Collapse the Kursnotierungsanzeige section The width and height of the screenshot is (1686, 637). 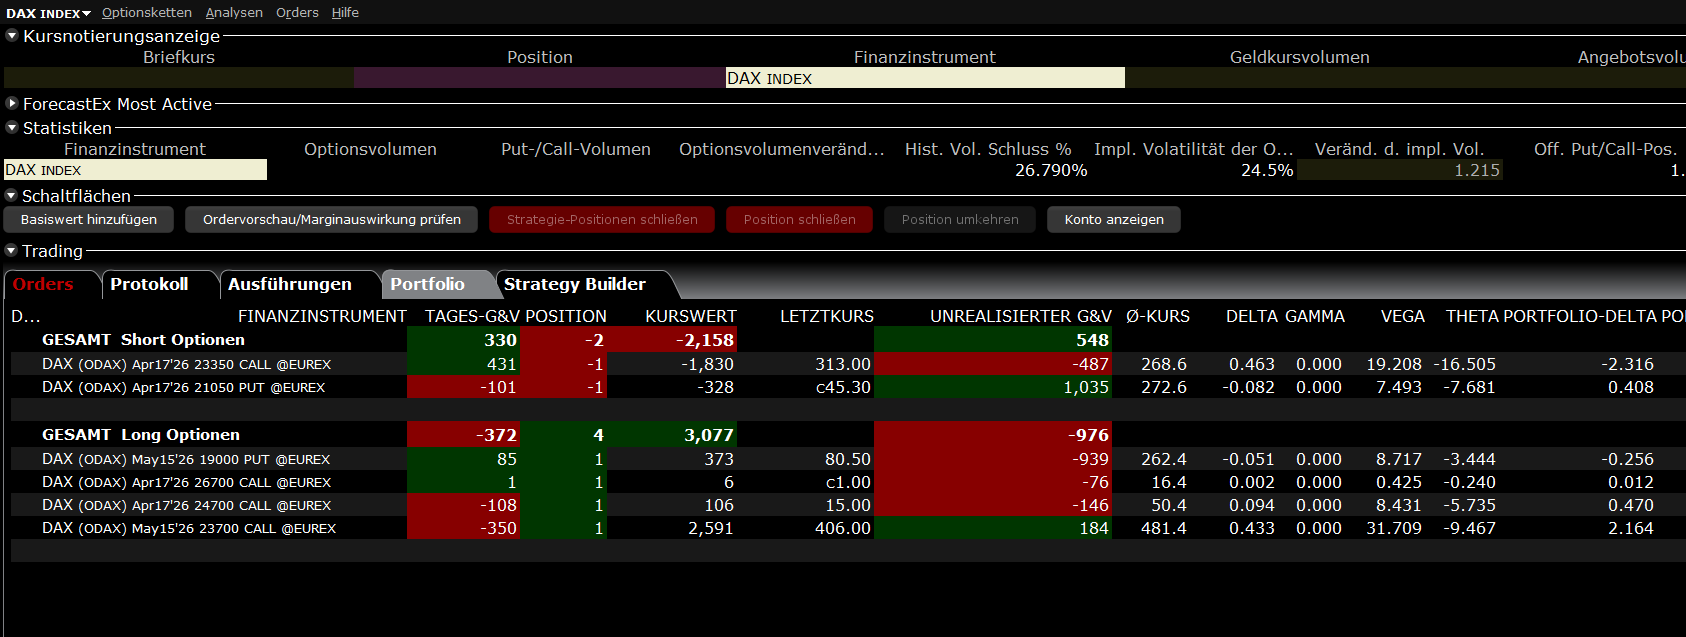click(x=12, y=36)
